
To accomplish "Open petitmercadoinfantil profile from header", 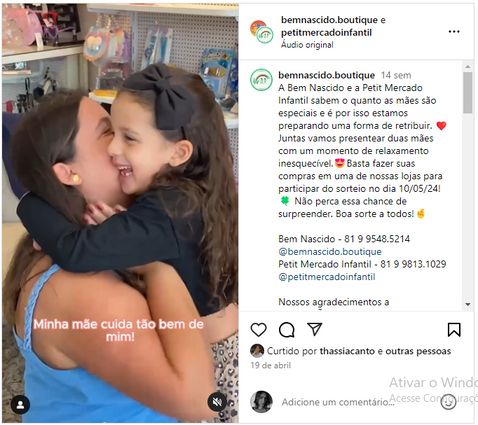I will tap(326, 33).
